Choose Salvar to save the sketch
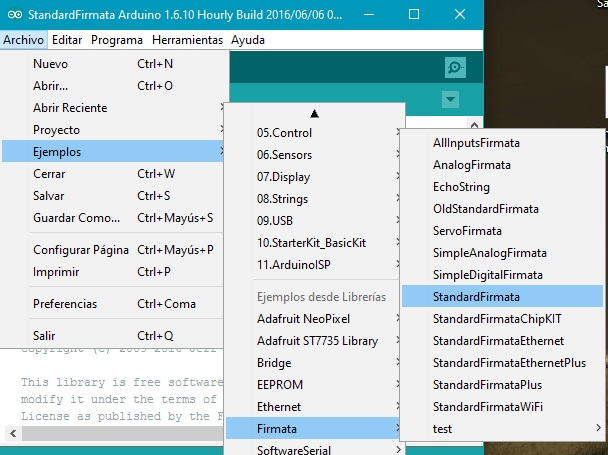Viewport: 608px width, 455px height. [x=112, y=196]
